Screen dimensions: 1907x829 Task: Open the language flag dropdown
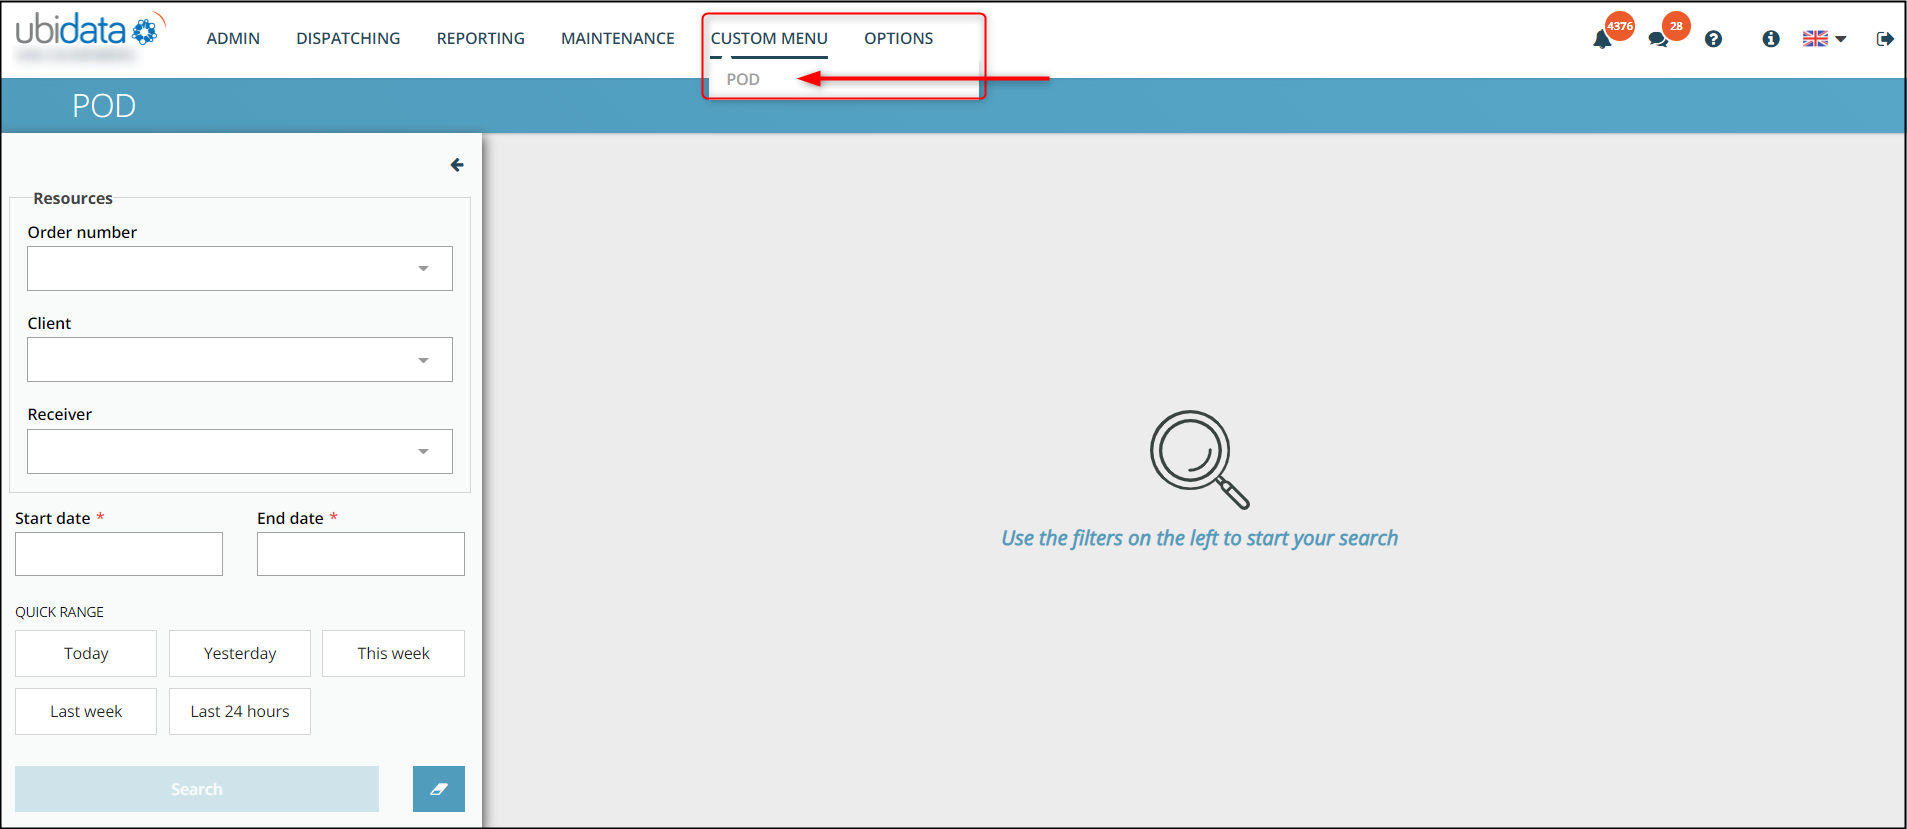point(1824,39)
